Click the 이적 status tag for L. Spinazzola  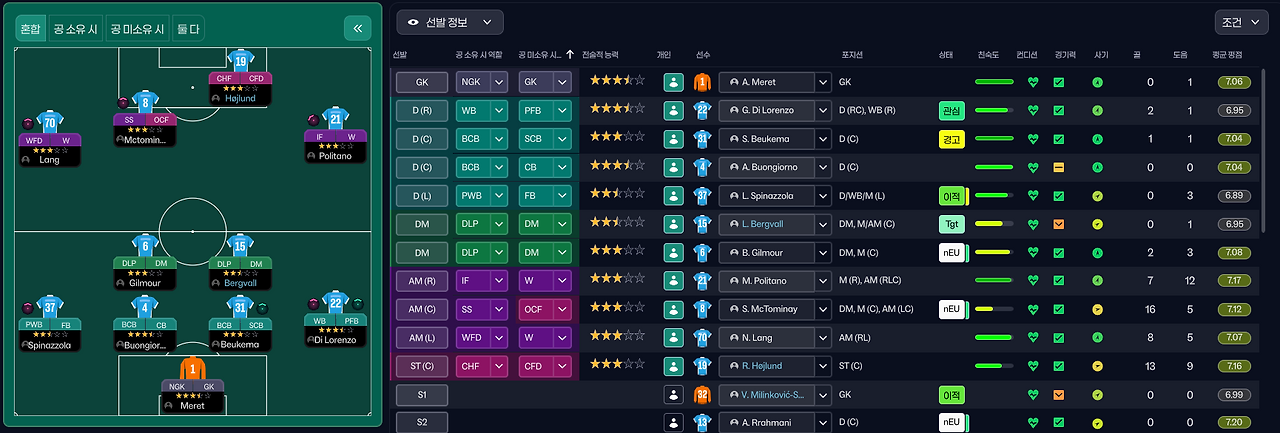(950, 195)
